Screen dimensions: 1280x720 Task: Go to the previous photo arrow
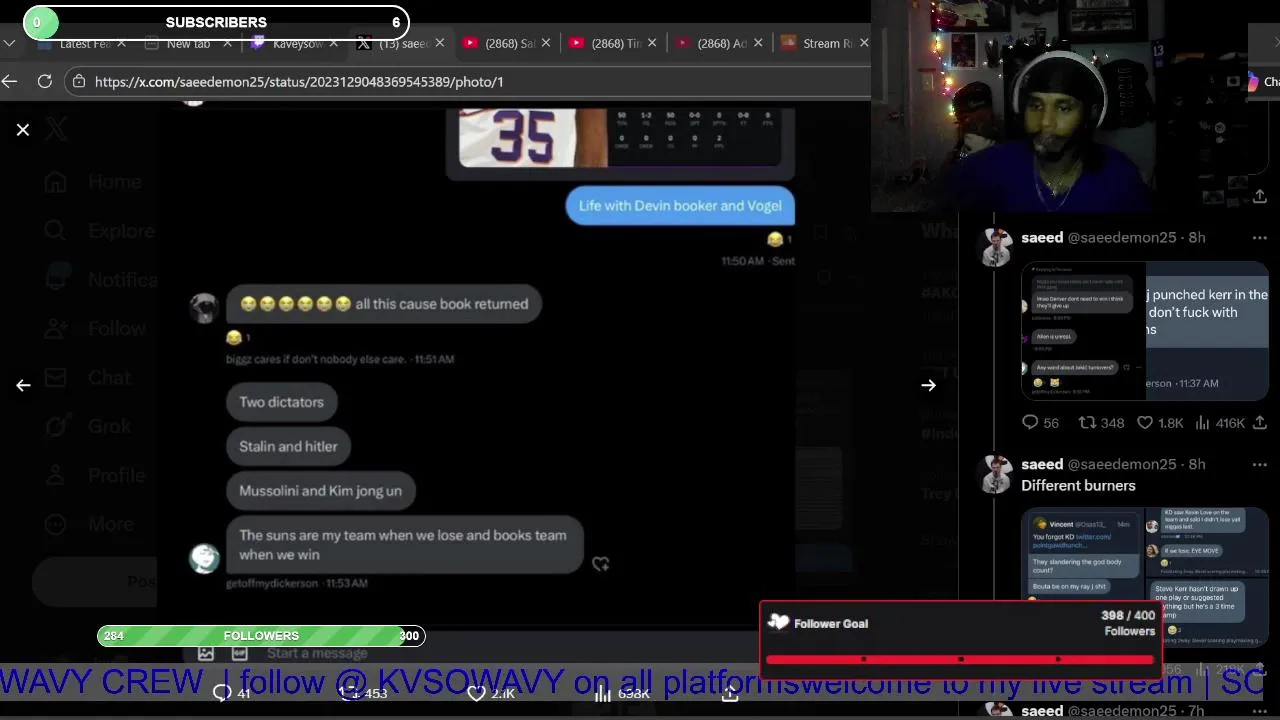pos(23,385)
